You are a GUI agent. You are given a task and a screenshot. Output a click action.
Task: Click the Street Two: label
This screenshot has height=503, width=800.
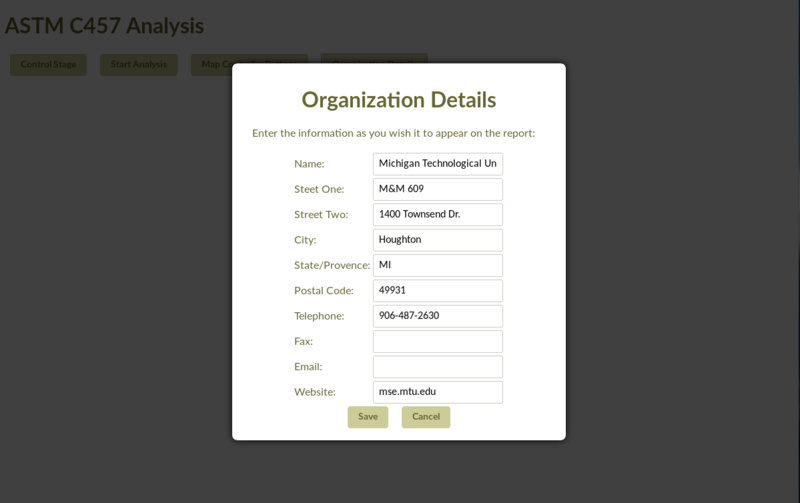point(321,215)
